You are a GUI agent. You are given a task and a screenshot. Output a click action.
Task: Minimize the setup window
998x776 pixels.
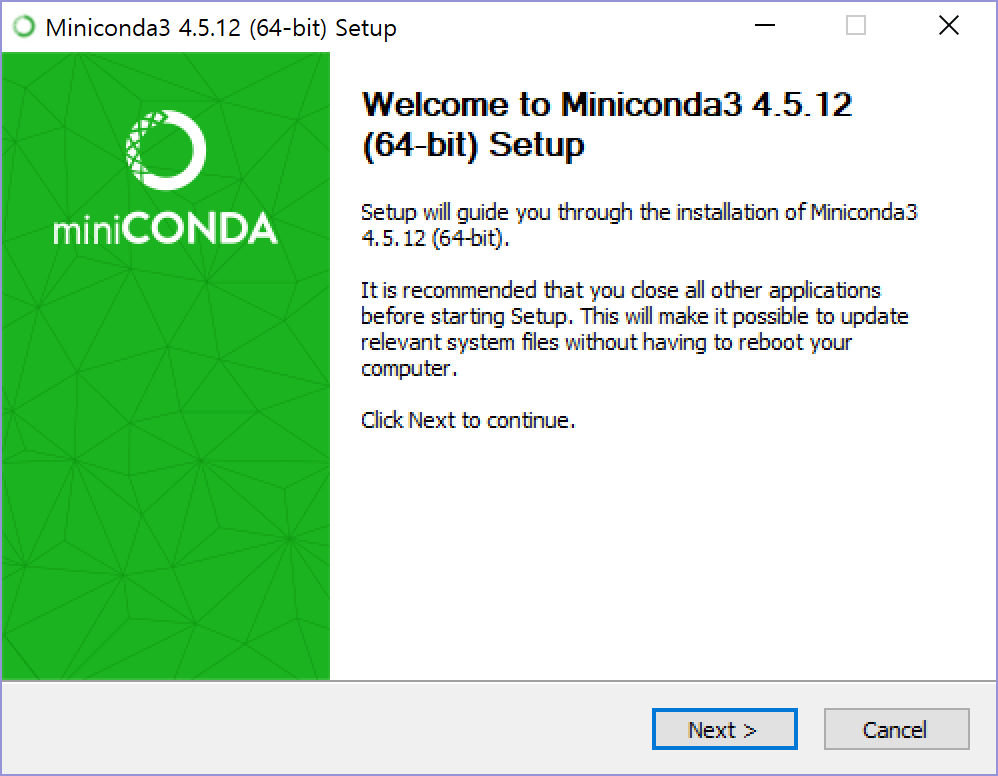tap(763, 26)
